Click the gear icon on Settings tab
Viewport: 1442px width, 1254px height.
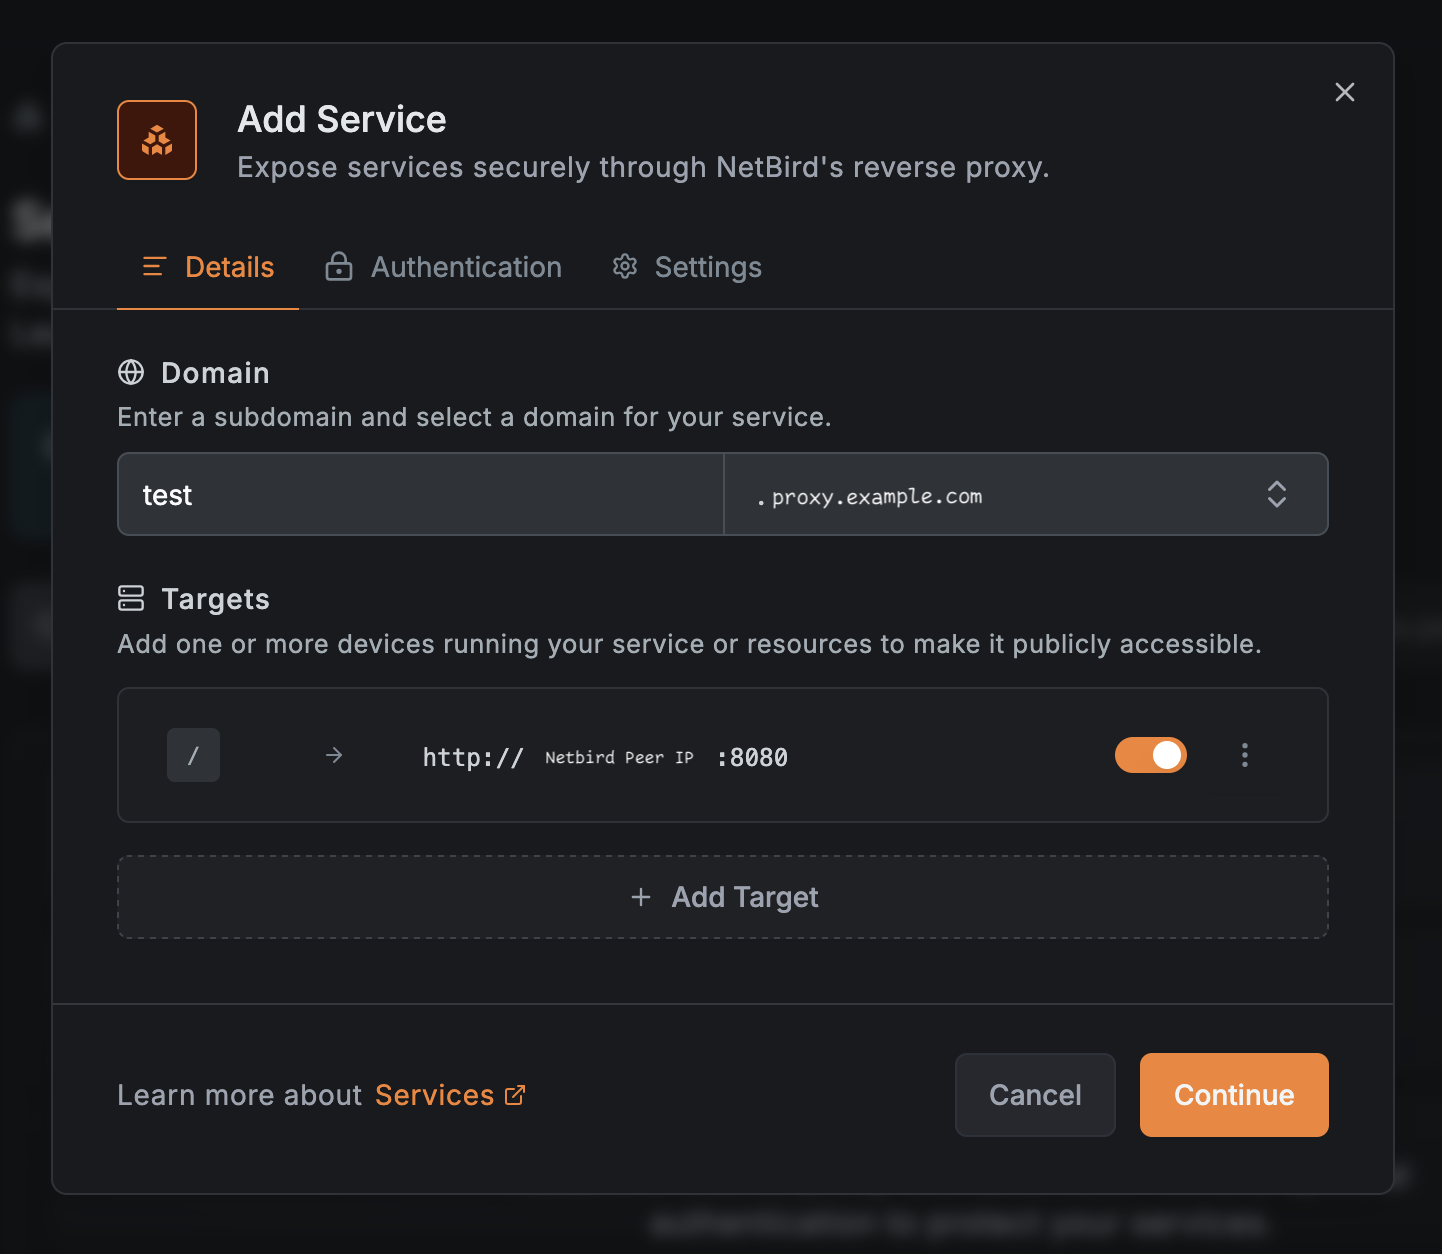pos(625,267)
